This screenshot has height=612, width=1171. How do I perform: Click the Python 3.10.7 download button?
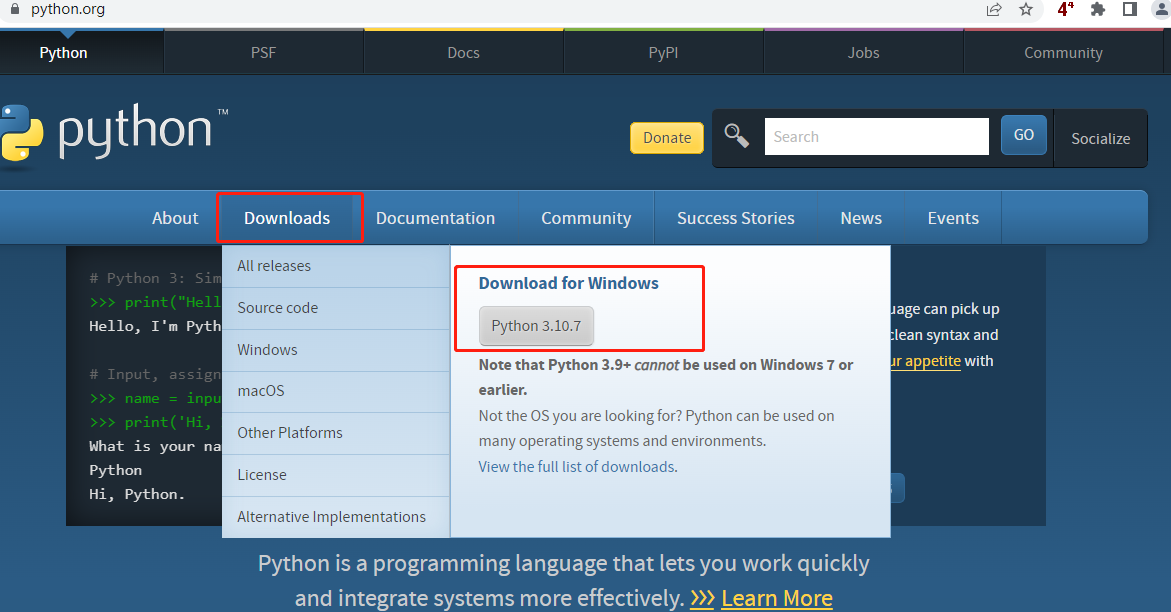click(x=536, y=326)
